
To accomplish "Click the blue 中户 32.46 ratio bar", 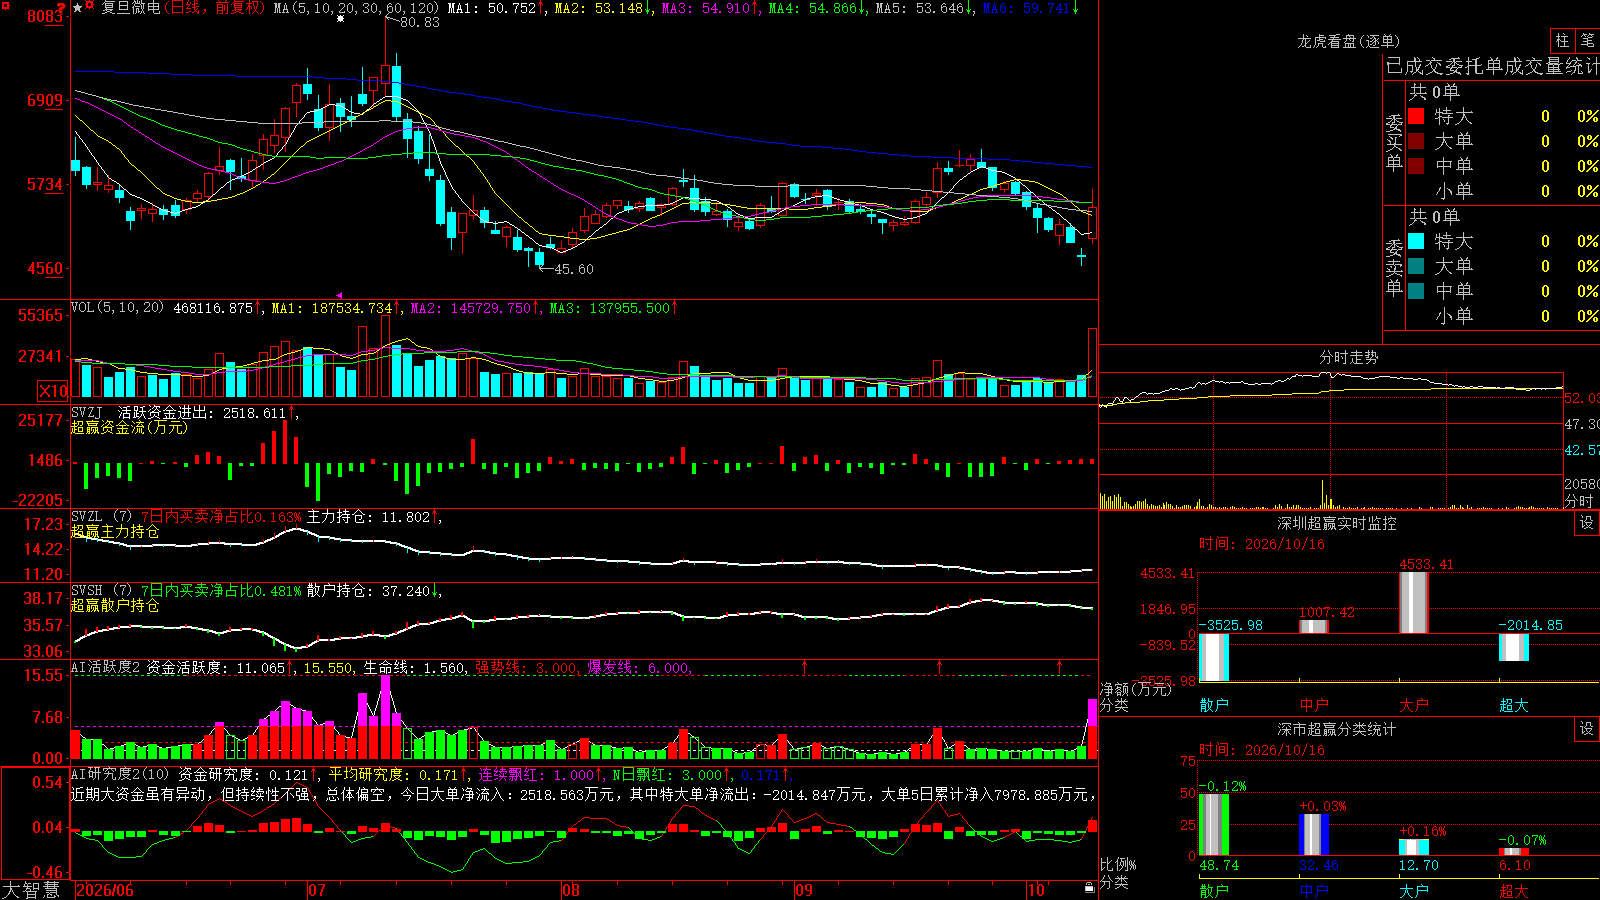I will [x=1314, y=835].
